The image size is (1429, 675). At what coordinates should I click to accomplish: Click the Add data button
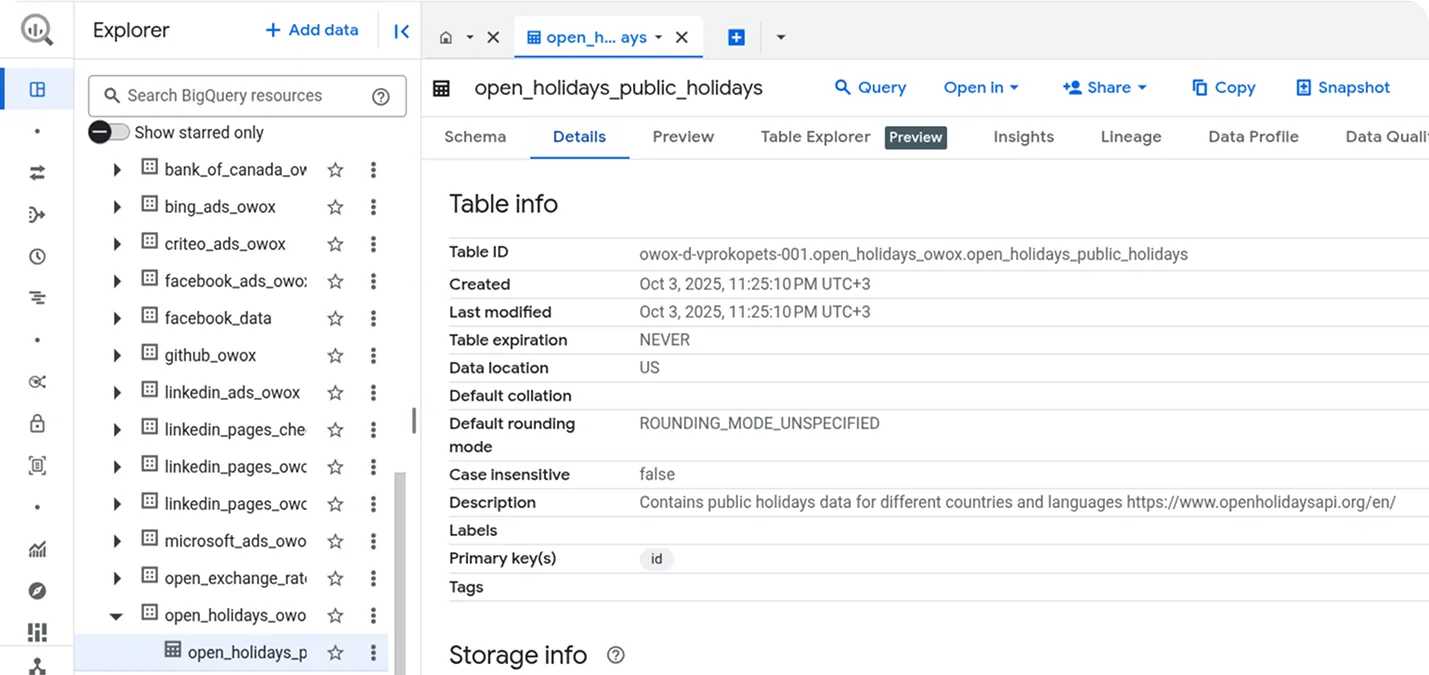[311, 30]
